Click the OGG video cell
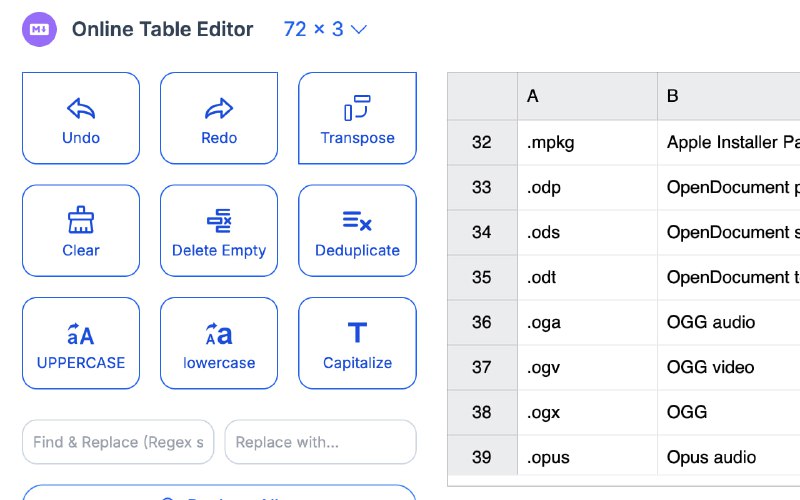 tap(728, 368)
